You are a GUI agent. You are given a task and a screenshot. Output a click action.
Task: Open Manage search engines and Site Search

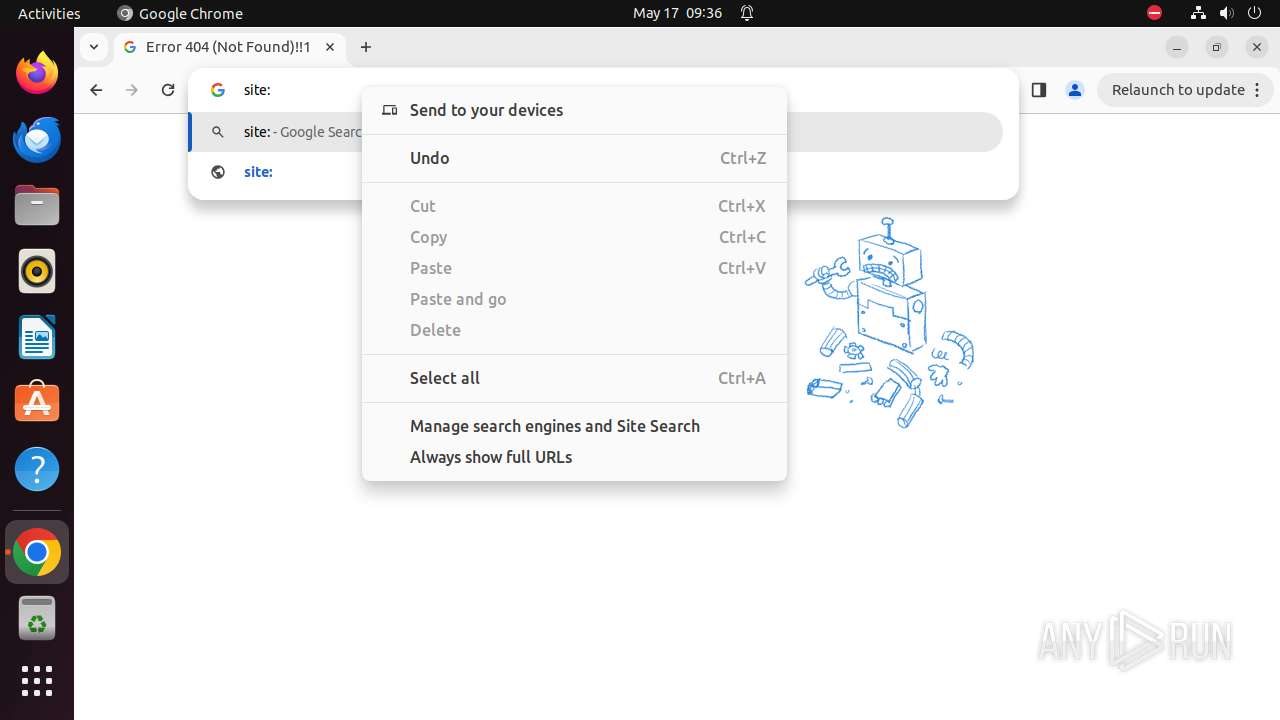(x=574, y=426)
